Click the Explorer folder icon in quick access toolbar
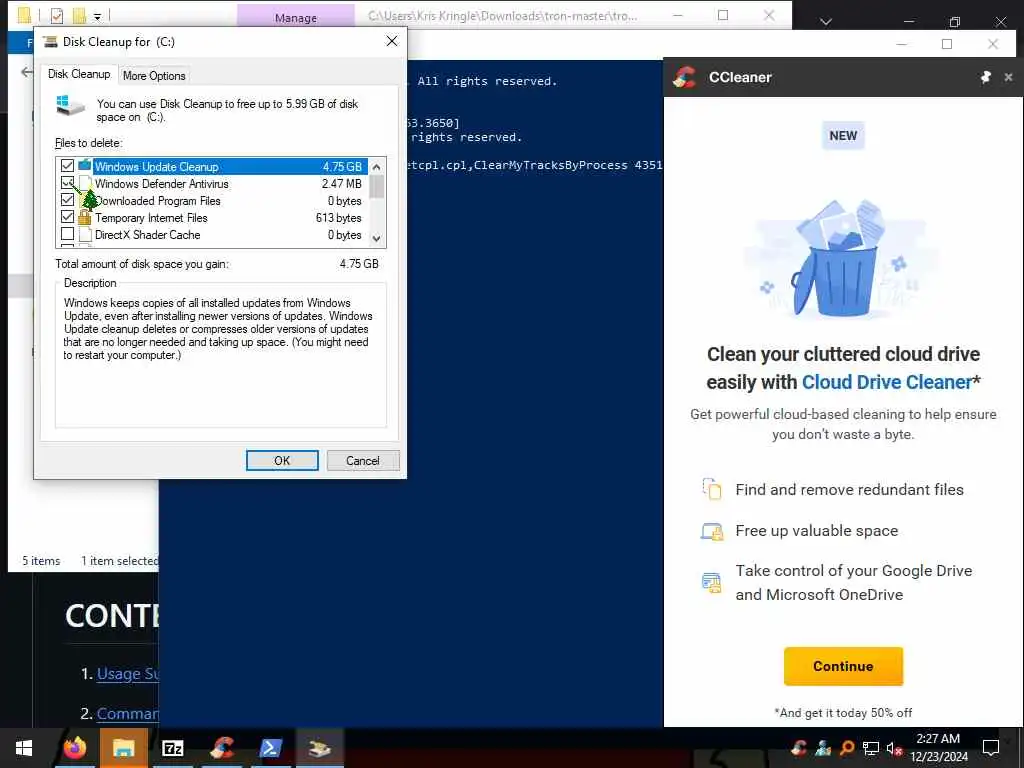Viewport: 1024px width, 768px height. (24, 15)
